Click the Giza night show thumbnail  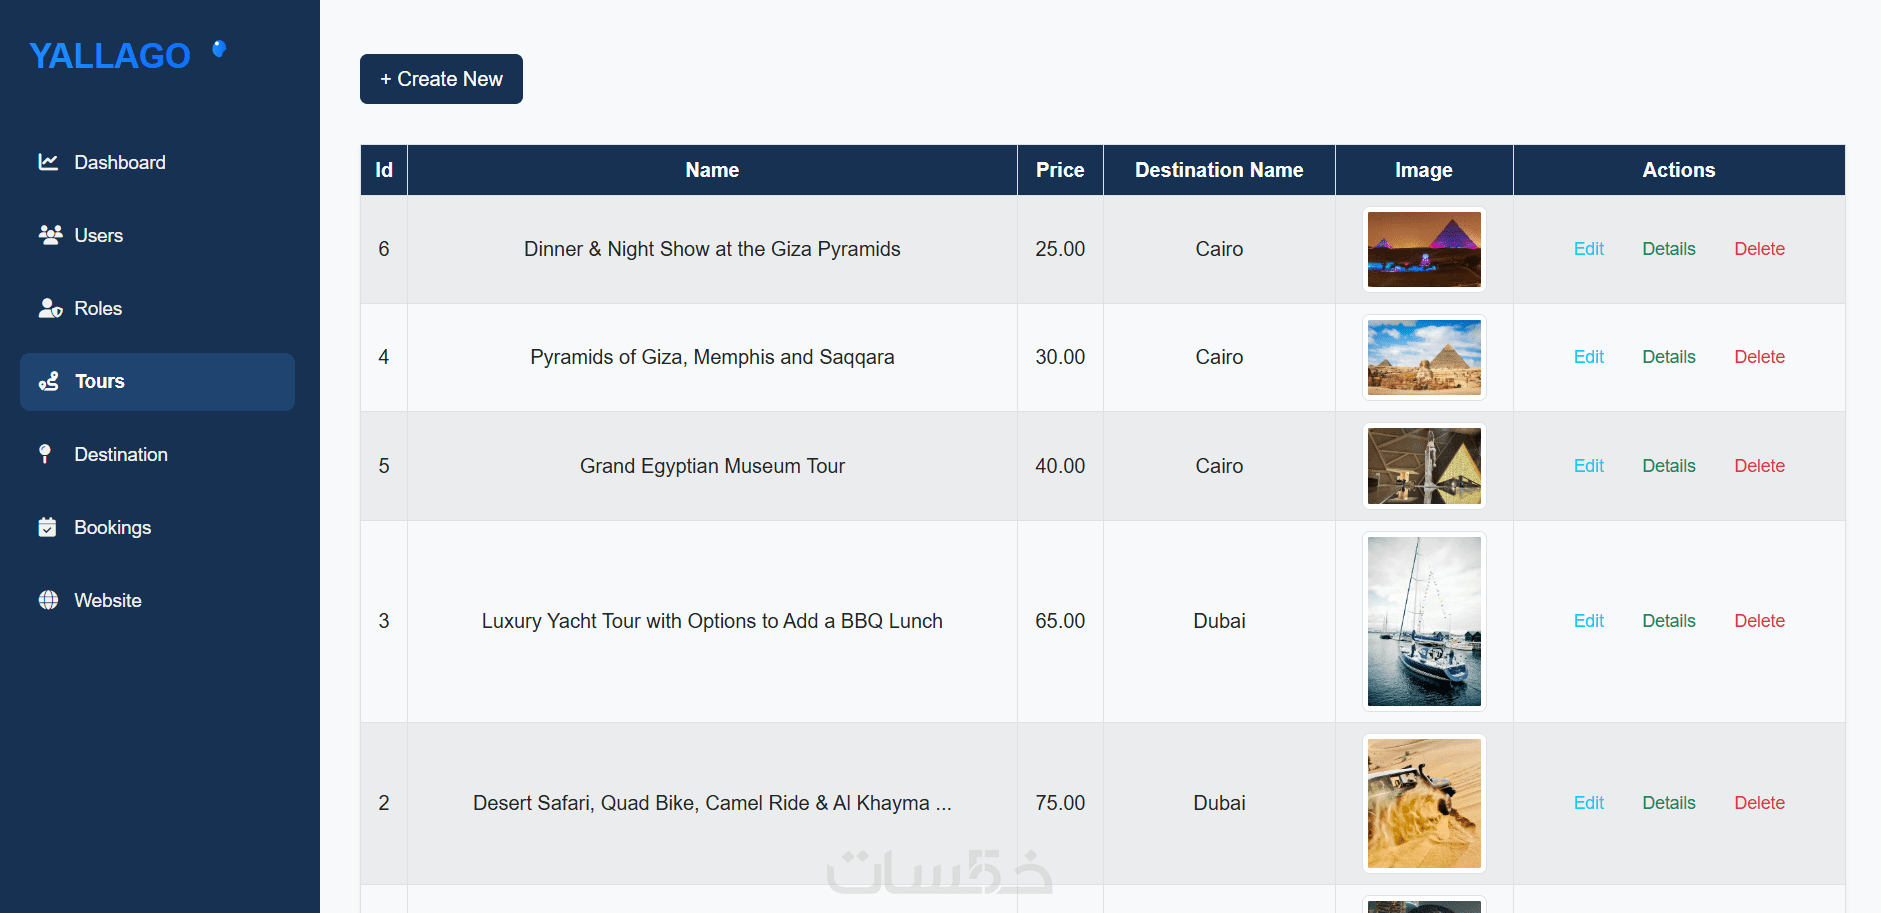click(1424, 249)
